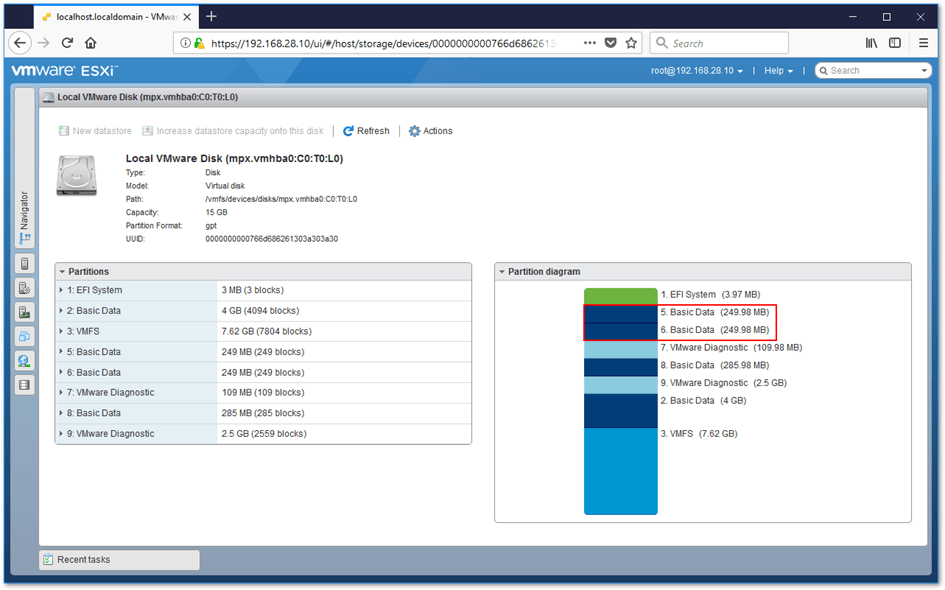Click the Refresh button
Screen dimensions: 945x590
pos(366,131)
